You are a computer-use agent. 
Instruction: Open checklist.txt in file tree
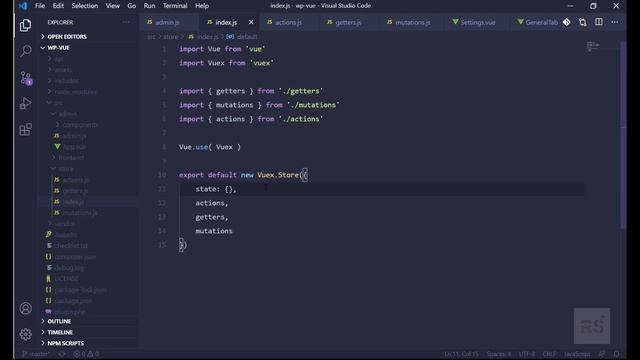[71, 246]
